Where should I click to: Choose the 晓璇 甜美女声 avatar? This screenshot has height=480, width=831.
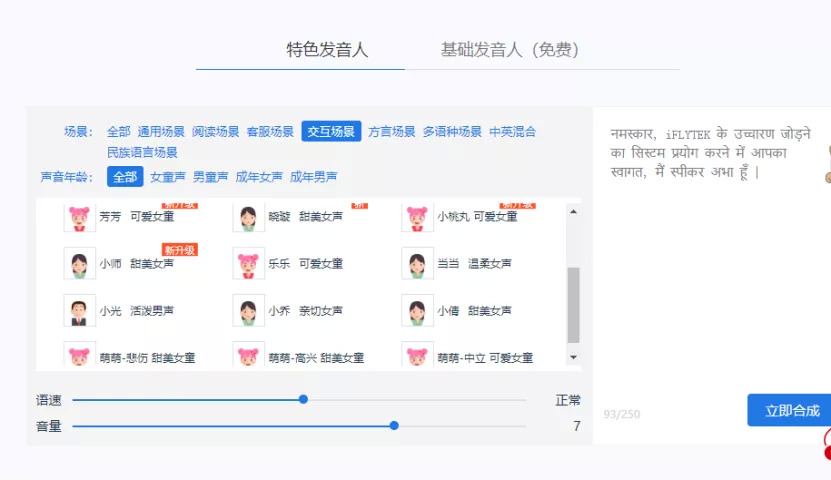pos(249,217)
